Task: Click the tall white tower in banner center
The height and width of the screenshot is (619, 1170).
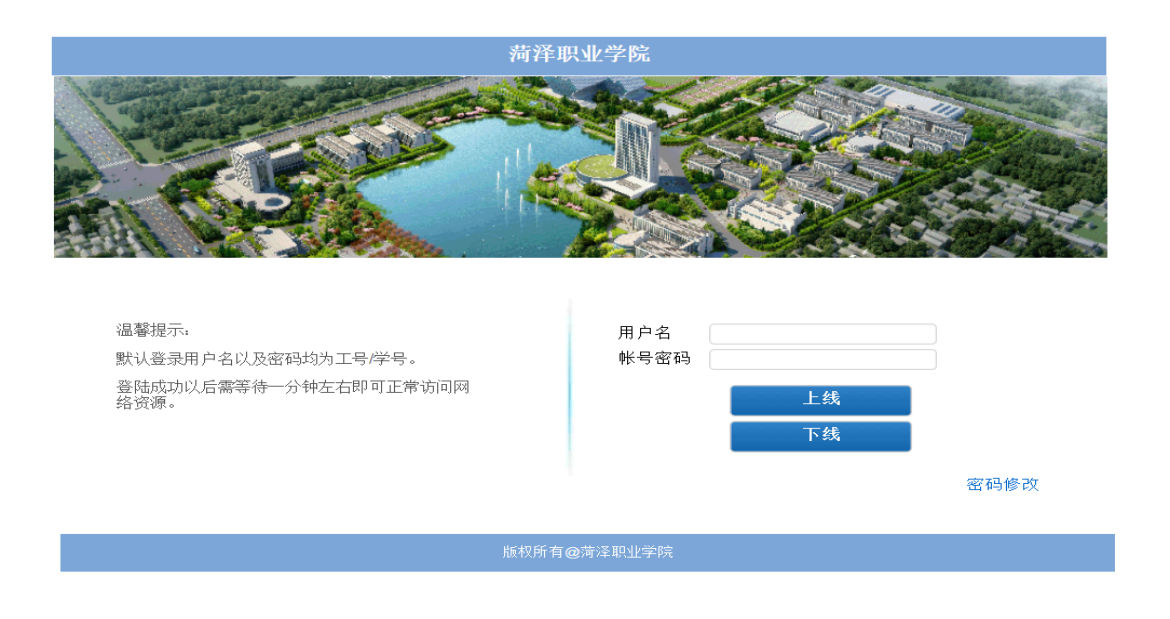Action: click(634, 148)
